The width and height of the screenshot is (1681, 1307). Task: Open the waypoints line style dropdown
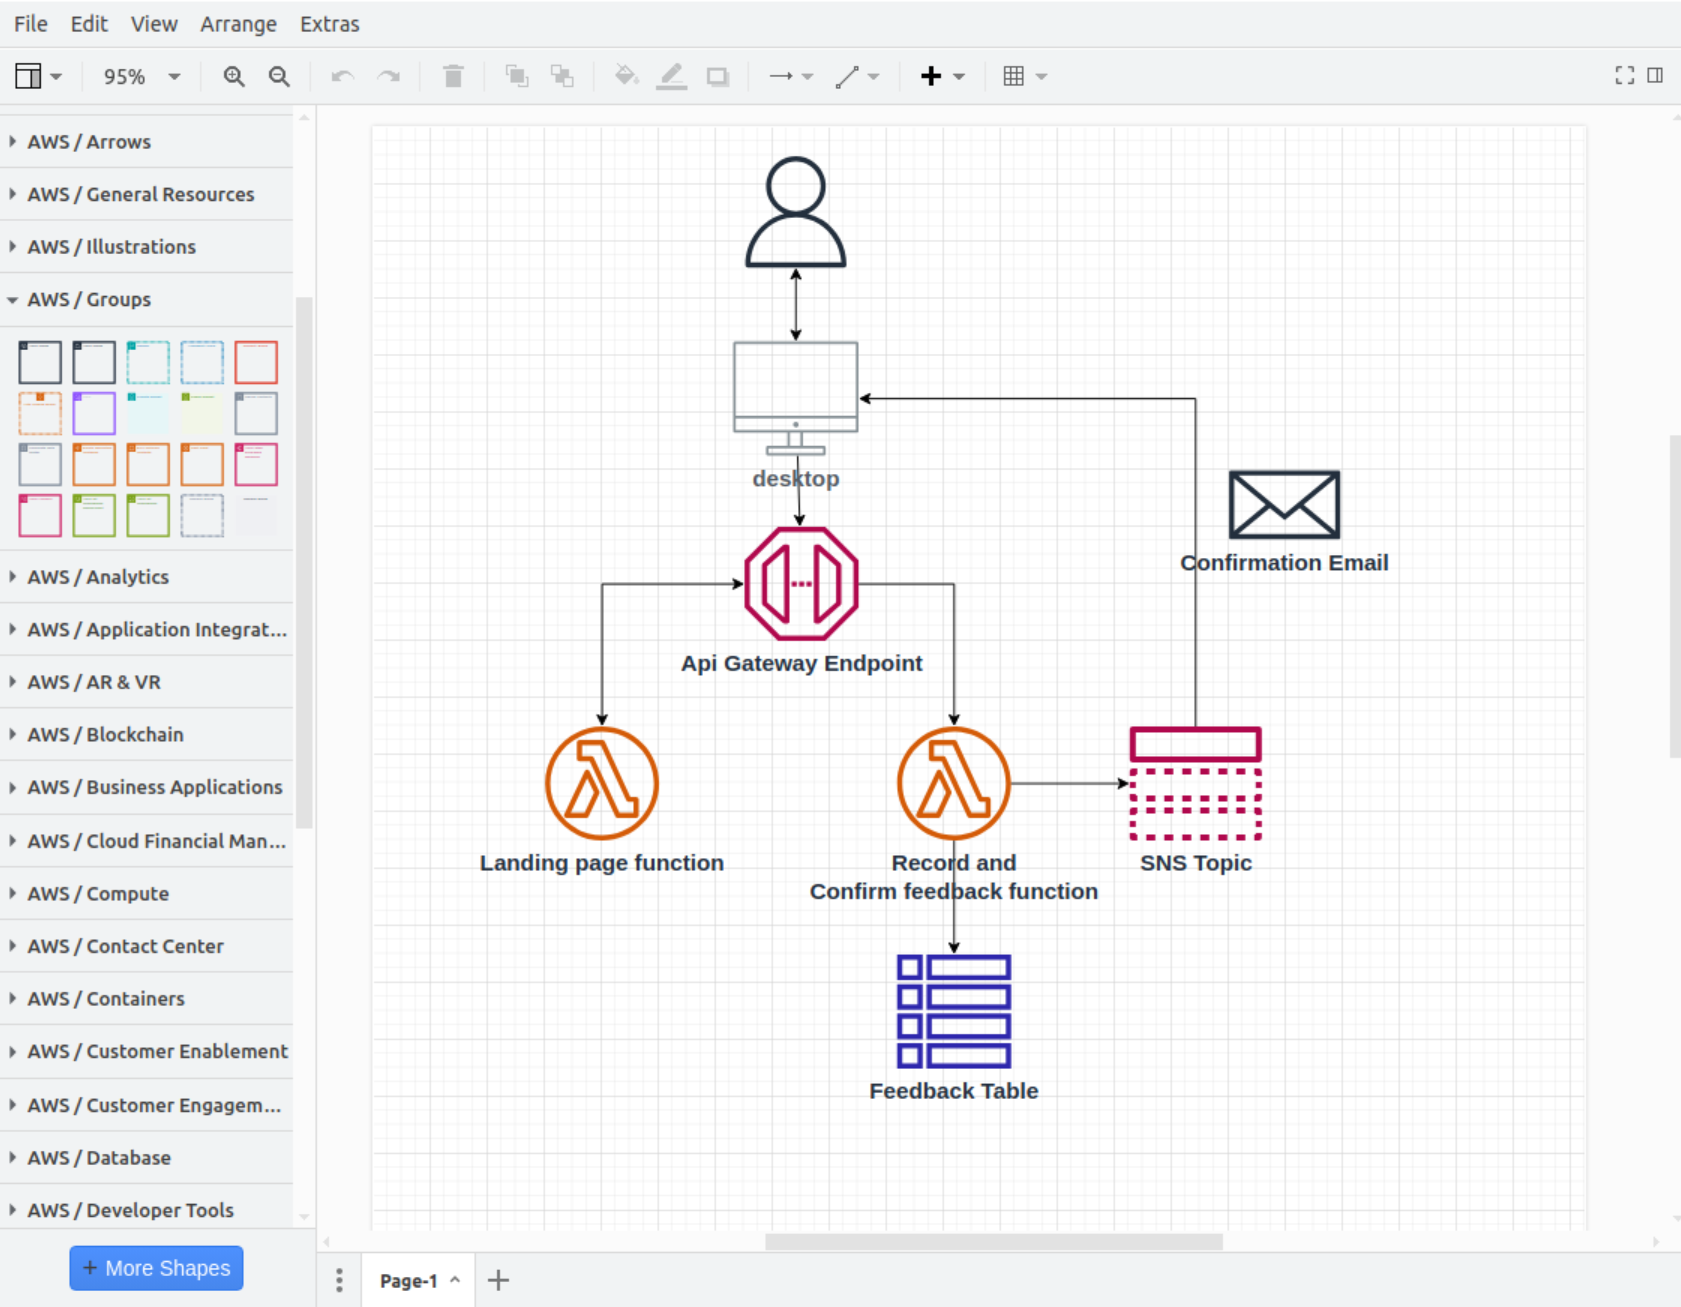point(857,76)
